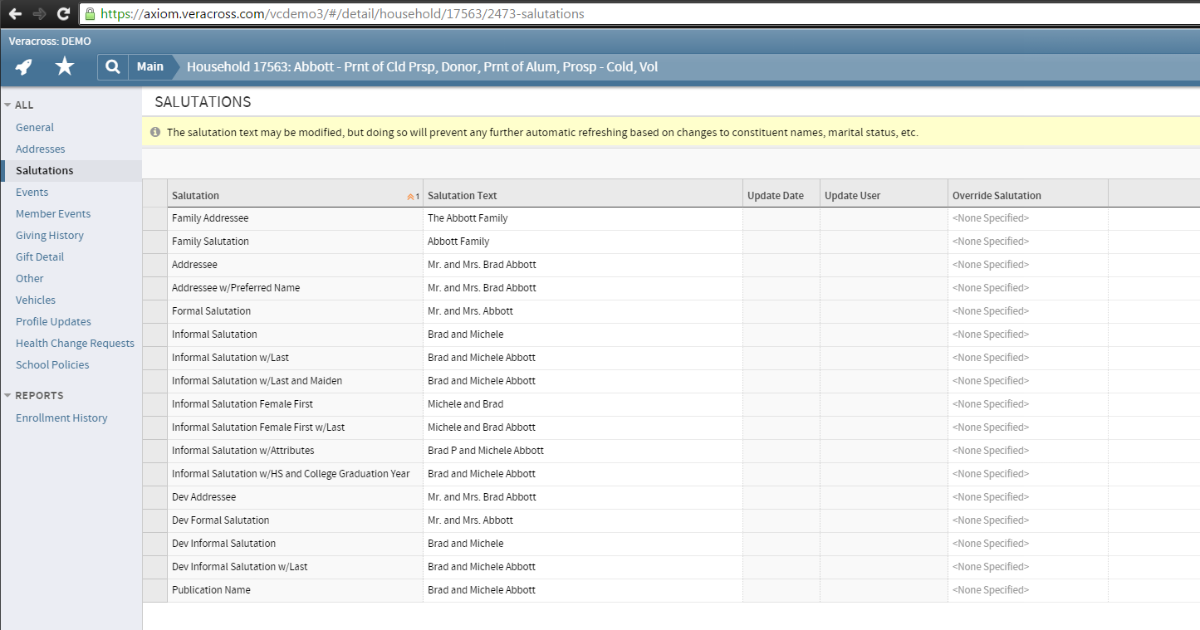The height and width of the screenshot is (630, 1200).
Task: Open search with magnifying glass icon
Action: click(x=113, y=67)
